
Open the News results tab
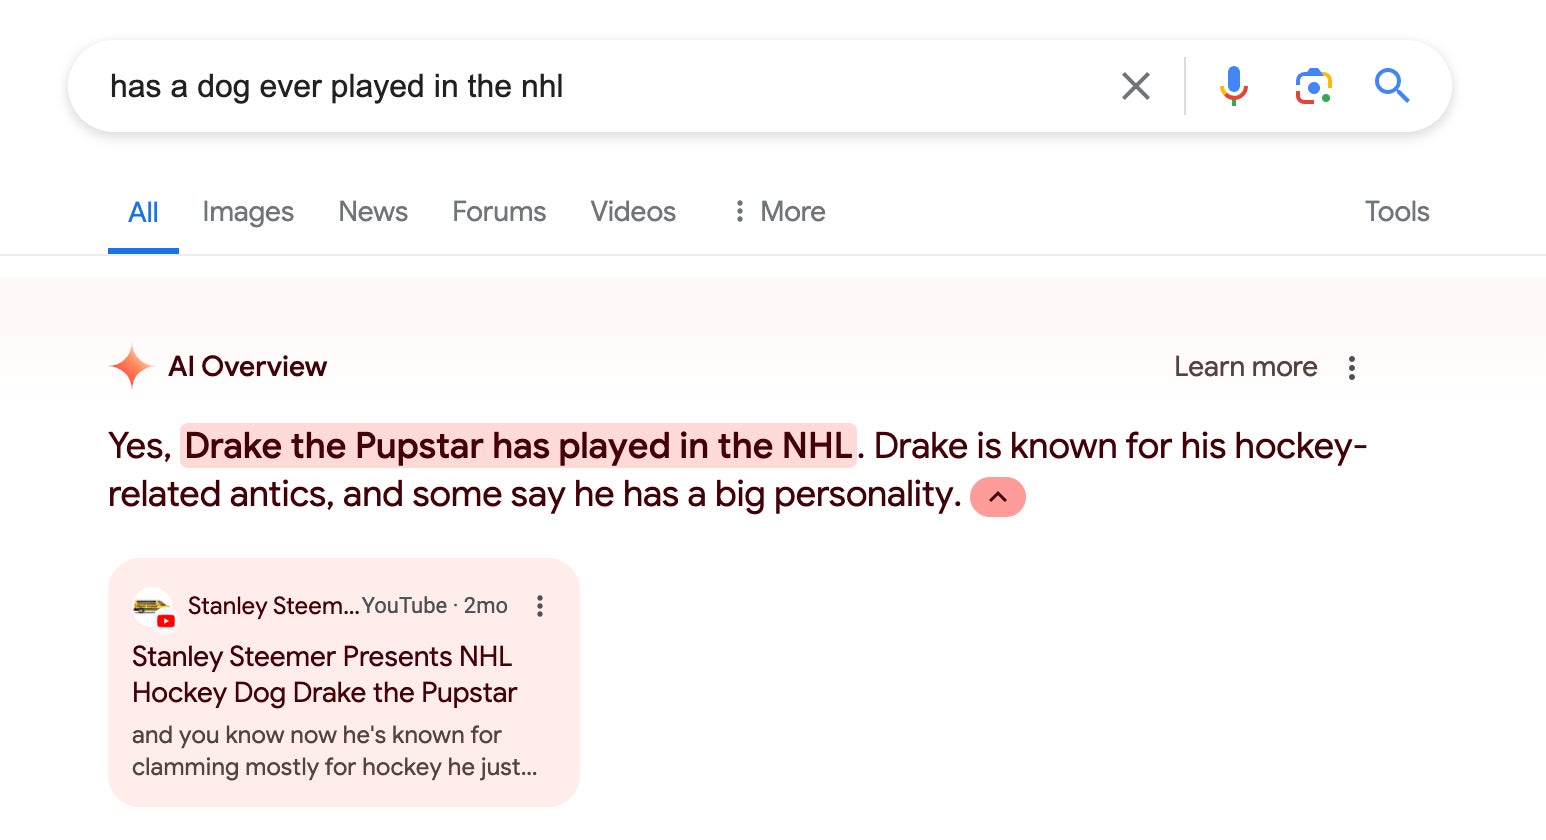pos(372,211)
